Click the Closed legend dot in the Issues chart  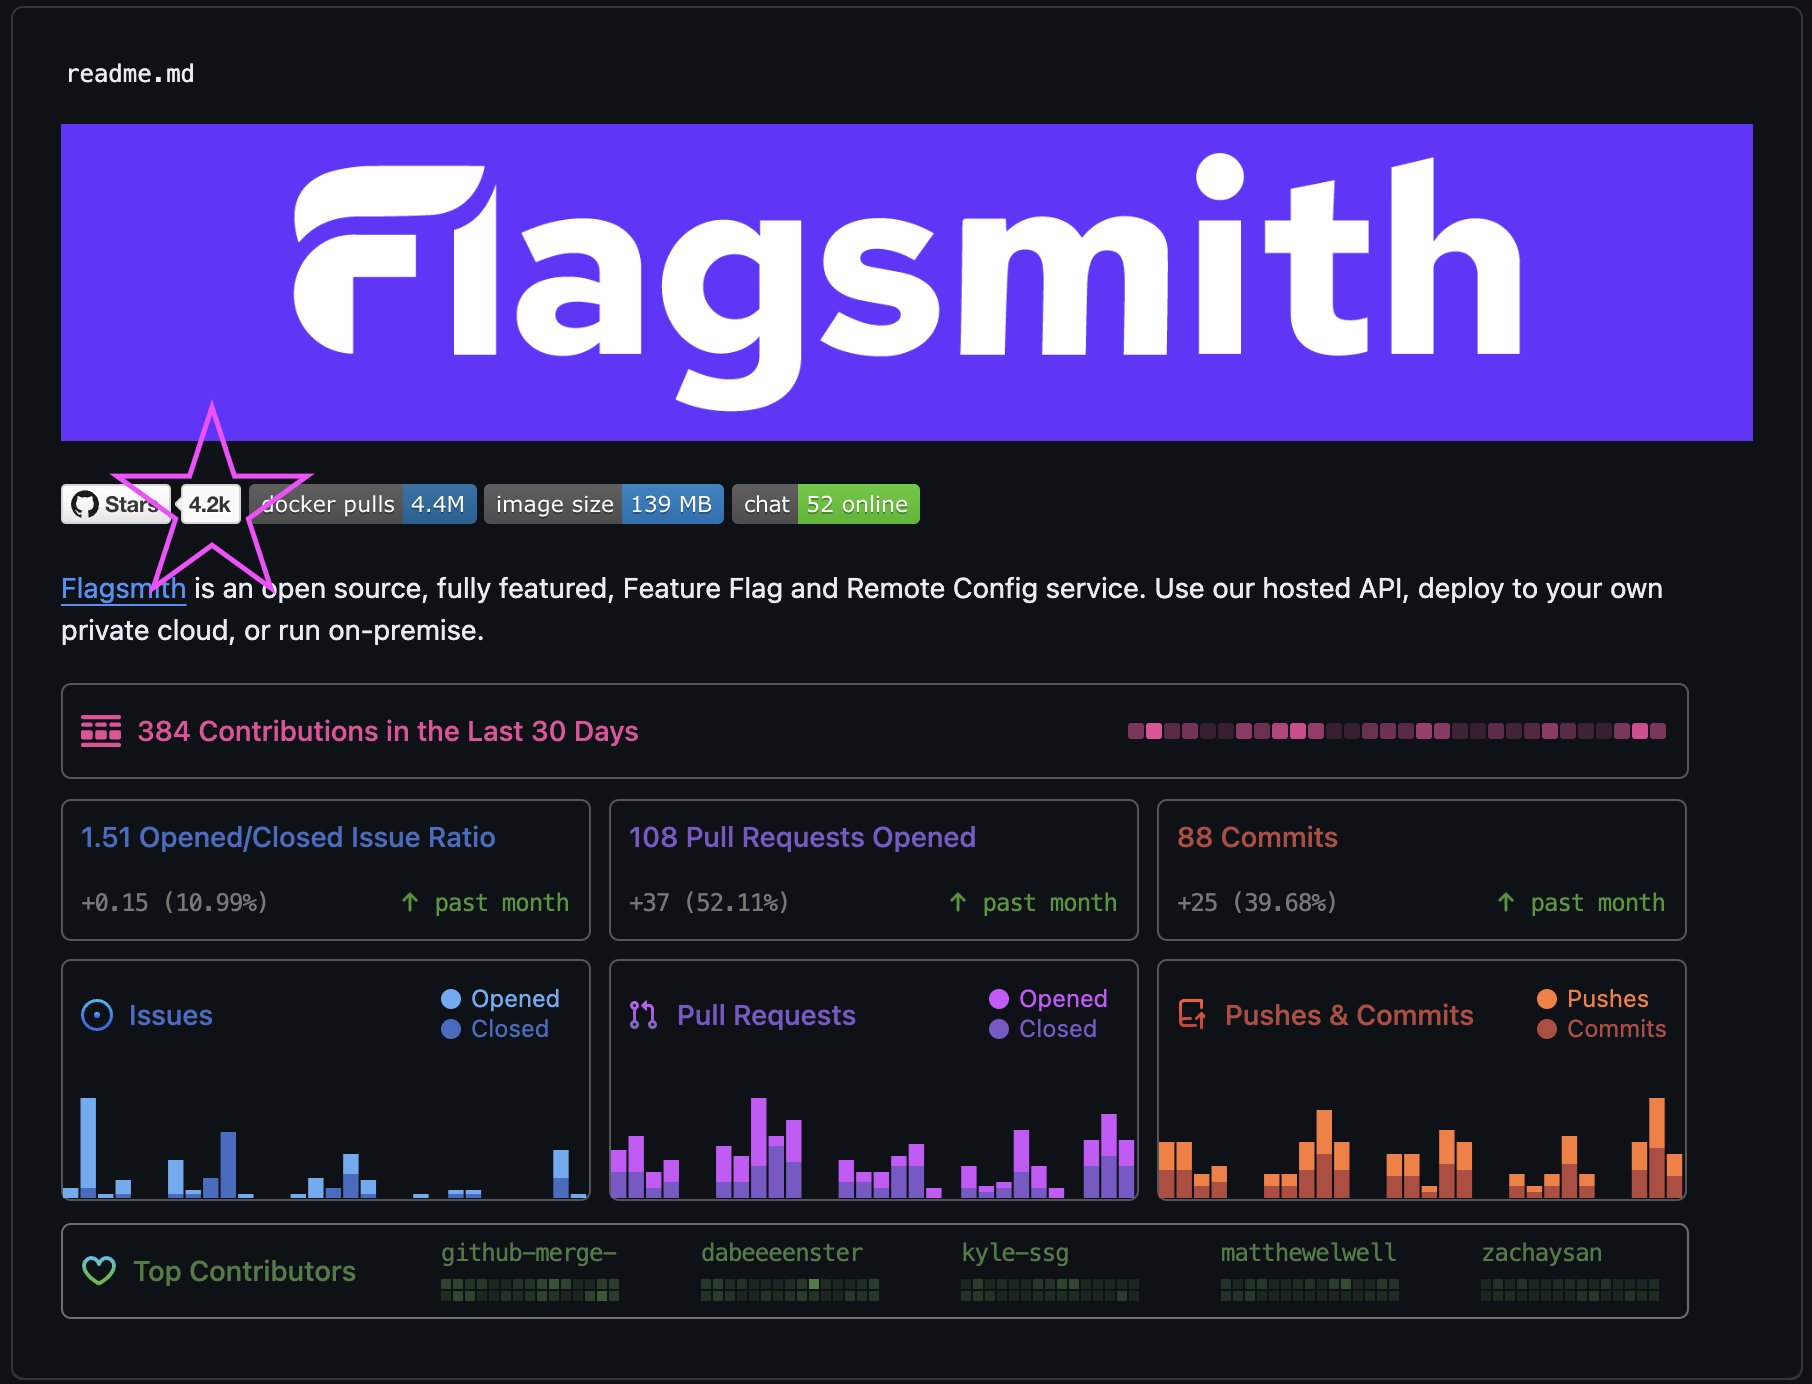[x=451, y=1029]
